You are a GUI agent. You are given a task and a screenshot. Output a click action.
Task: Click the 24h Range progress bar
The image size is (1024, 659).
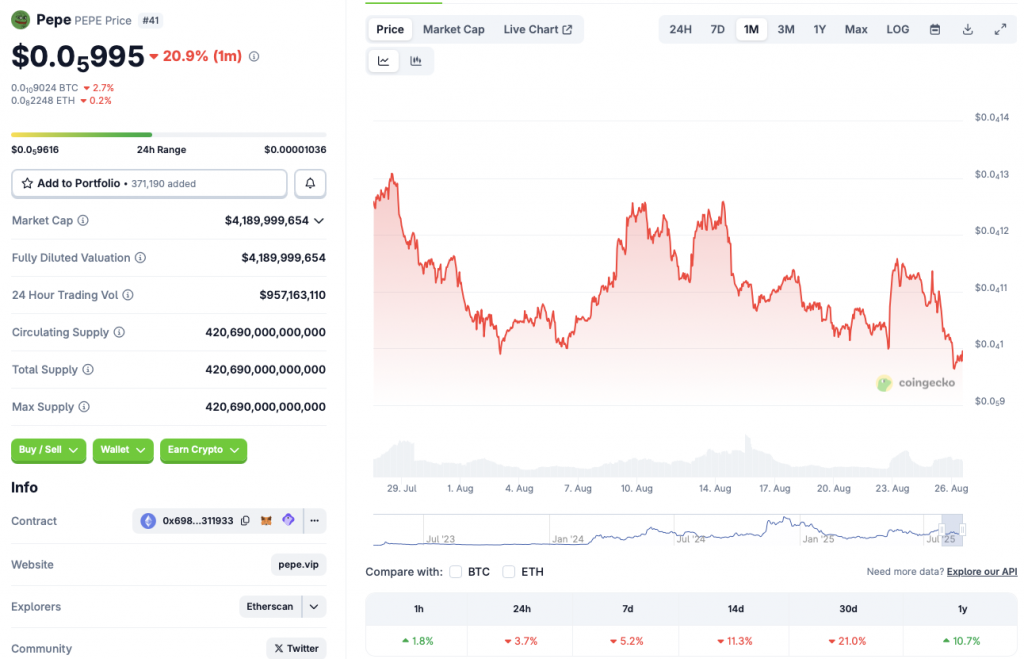pos(168,135)
